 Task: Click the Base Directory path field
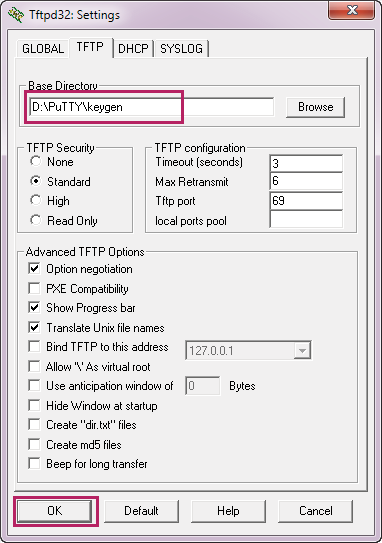151,107
